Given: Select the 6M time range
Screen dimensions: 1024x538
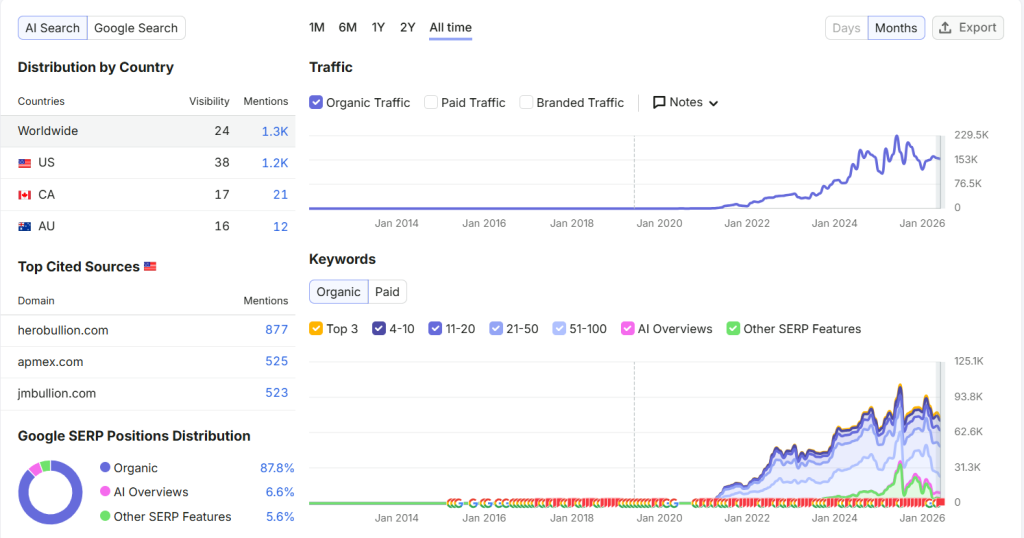Looking at the screenshot, I should pos(347,27).
